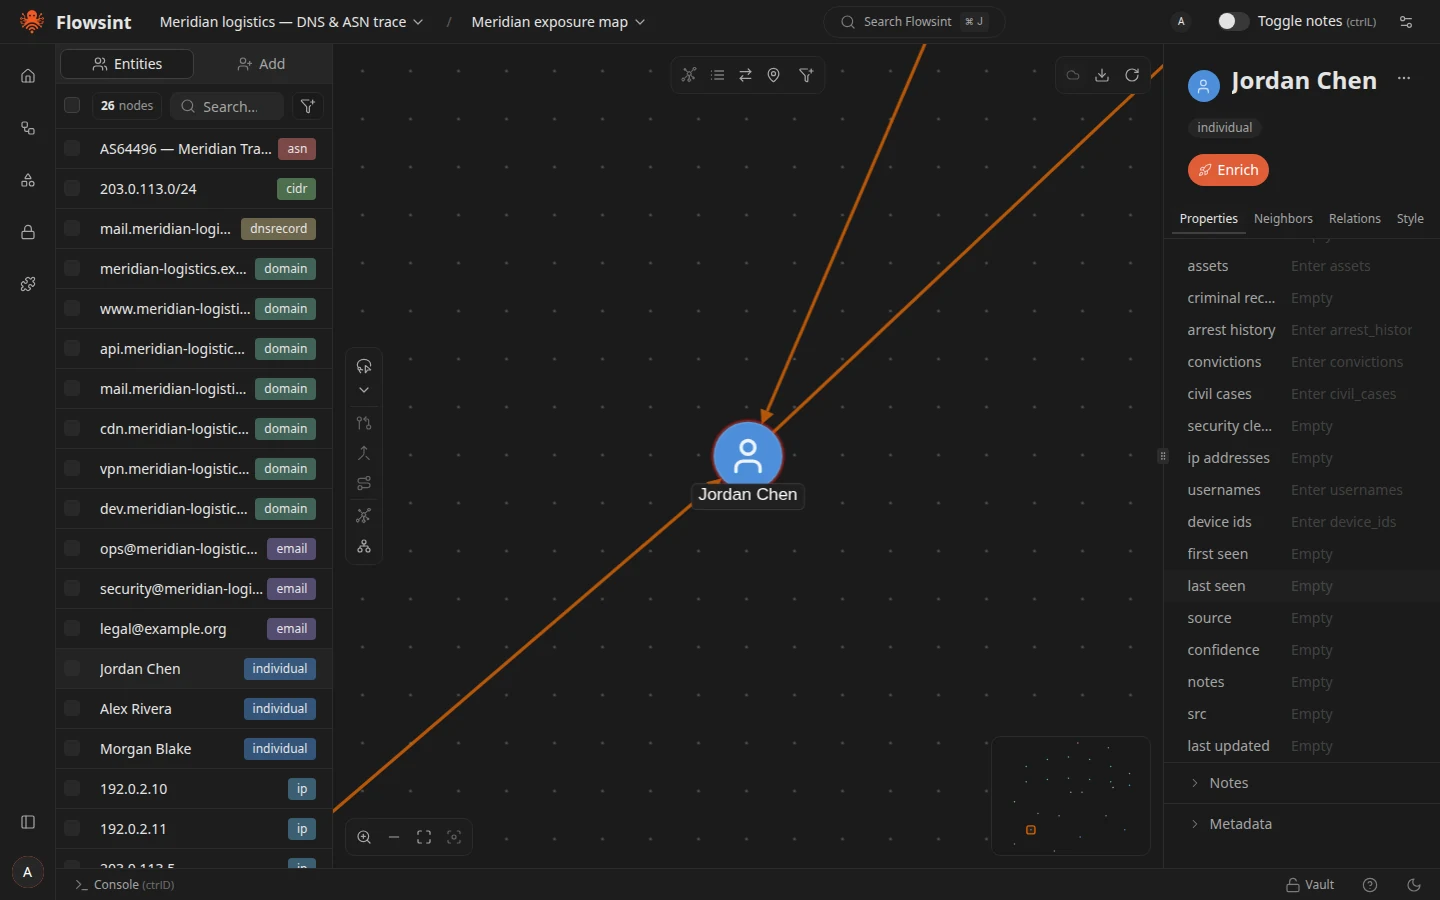Screen dimensions: 1440x900
Task: Click the map pin icon in graph toolbar
Action: click(x=773, y=75)
